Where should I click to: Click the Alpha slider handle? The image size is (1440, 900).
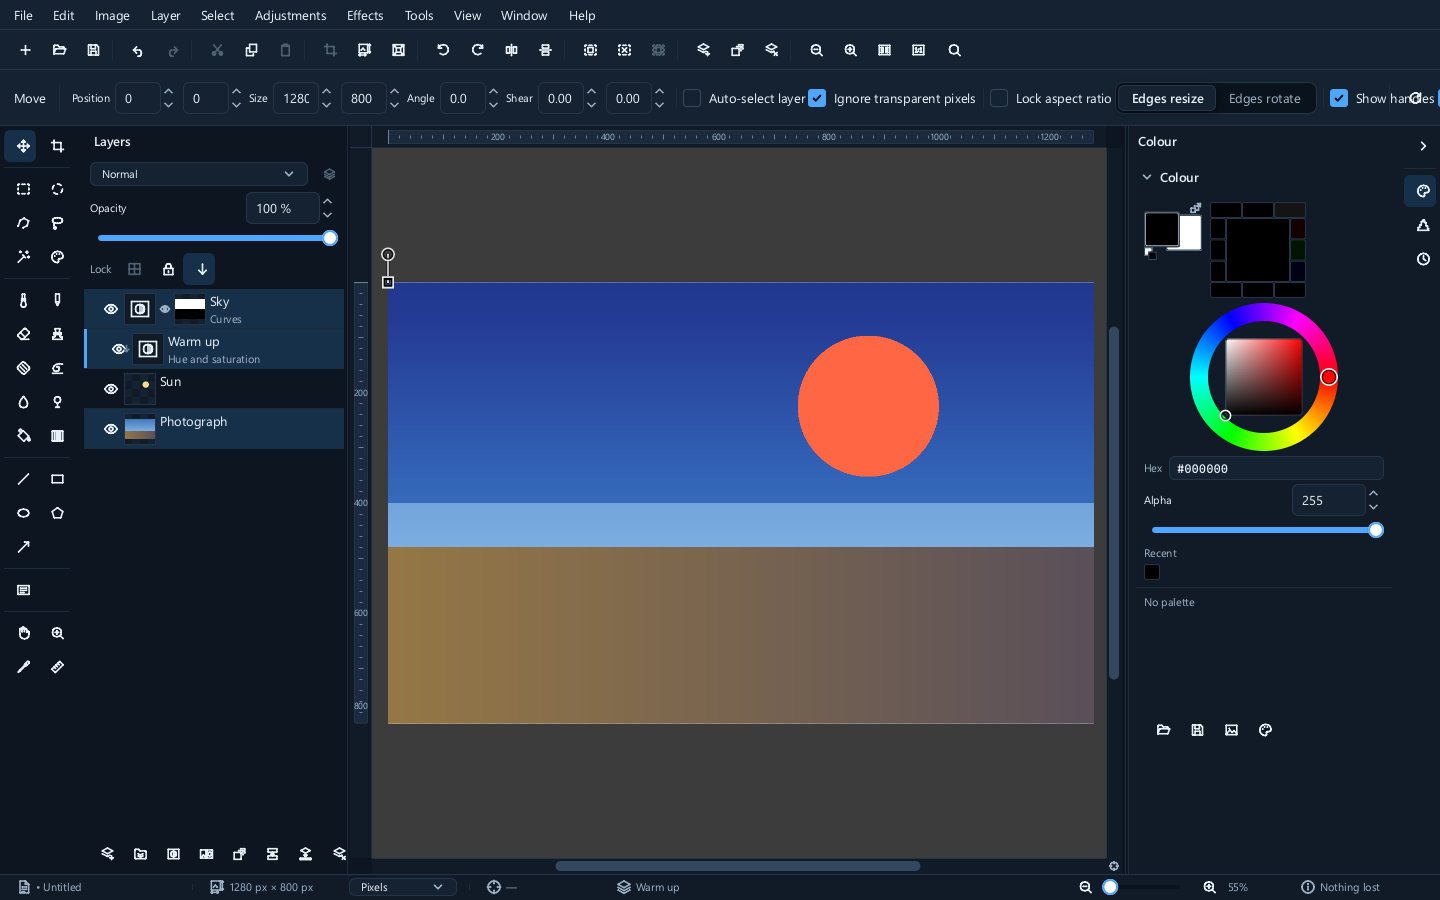pos(1376,530)
